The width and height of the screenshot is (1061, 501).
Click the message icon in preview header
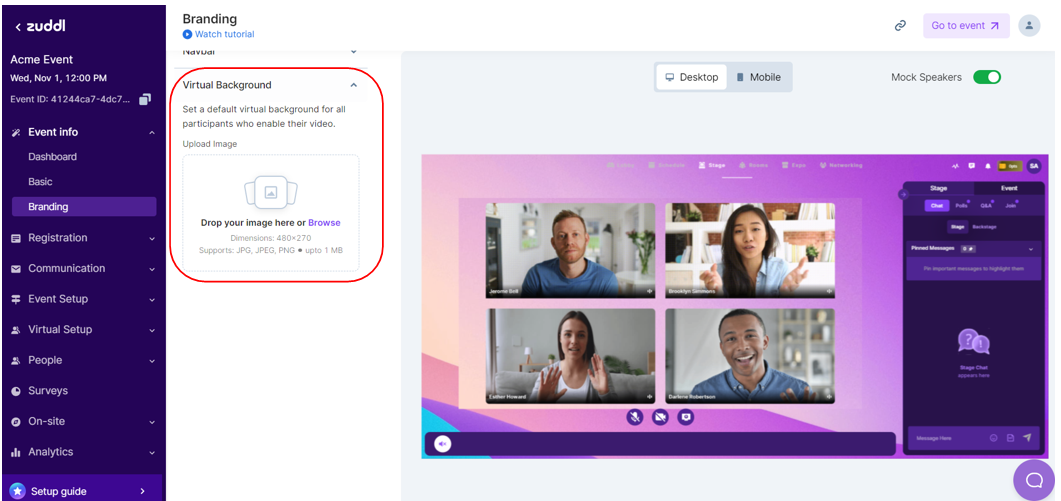pyautogui.click(x=972, y=165)
